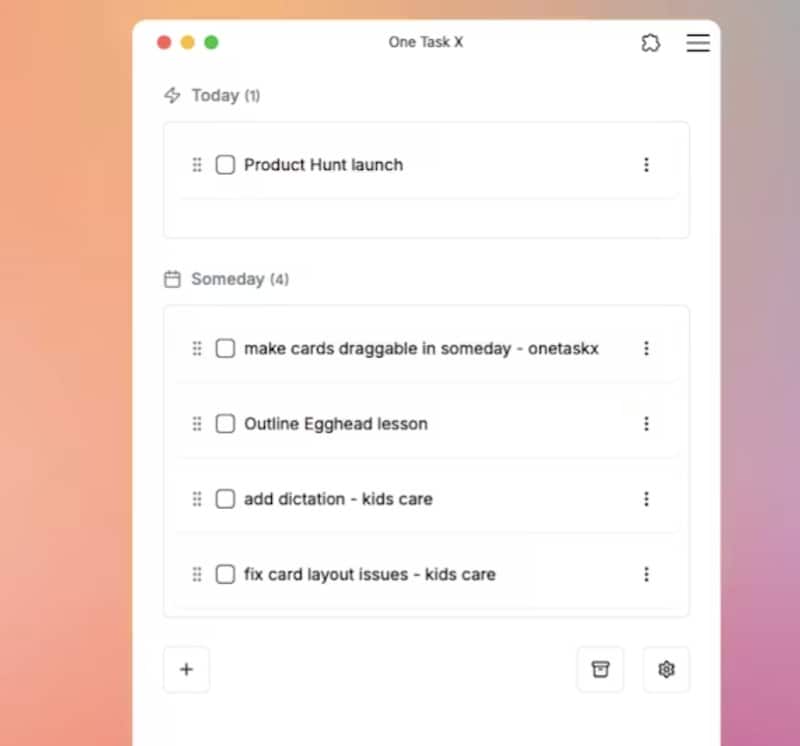Open more options for Product Hunt launch
Image resolution: width=800 pixels, height=746 pixels.
pos(646,165)
